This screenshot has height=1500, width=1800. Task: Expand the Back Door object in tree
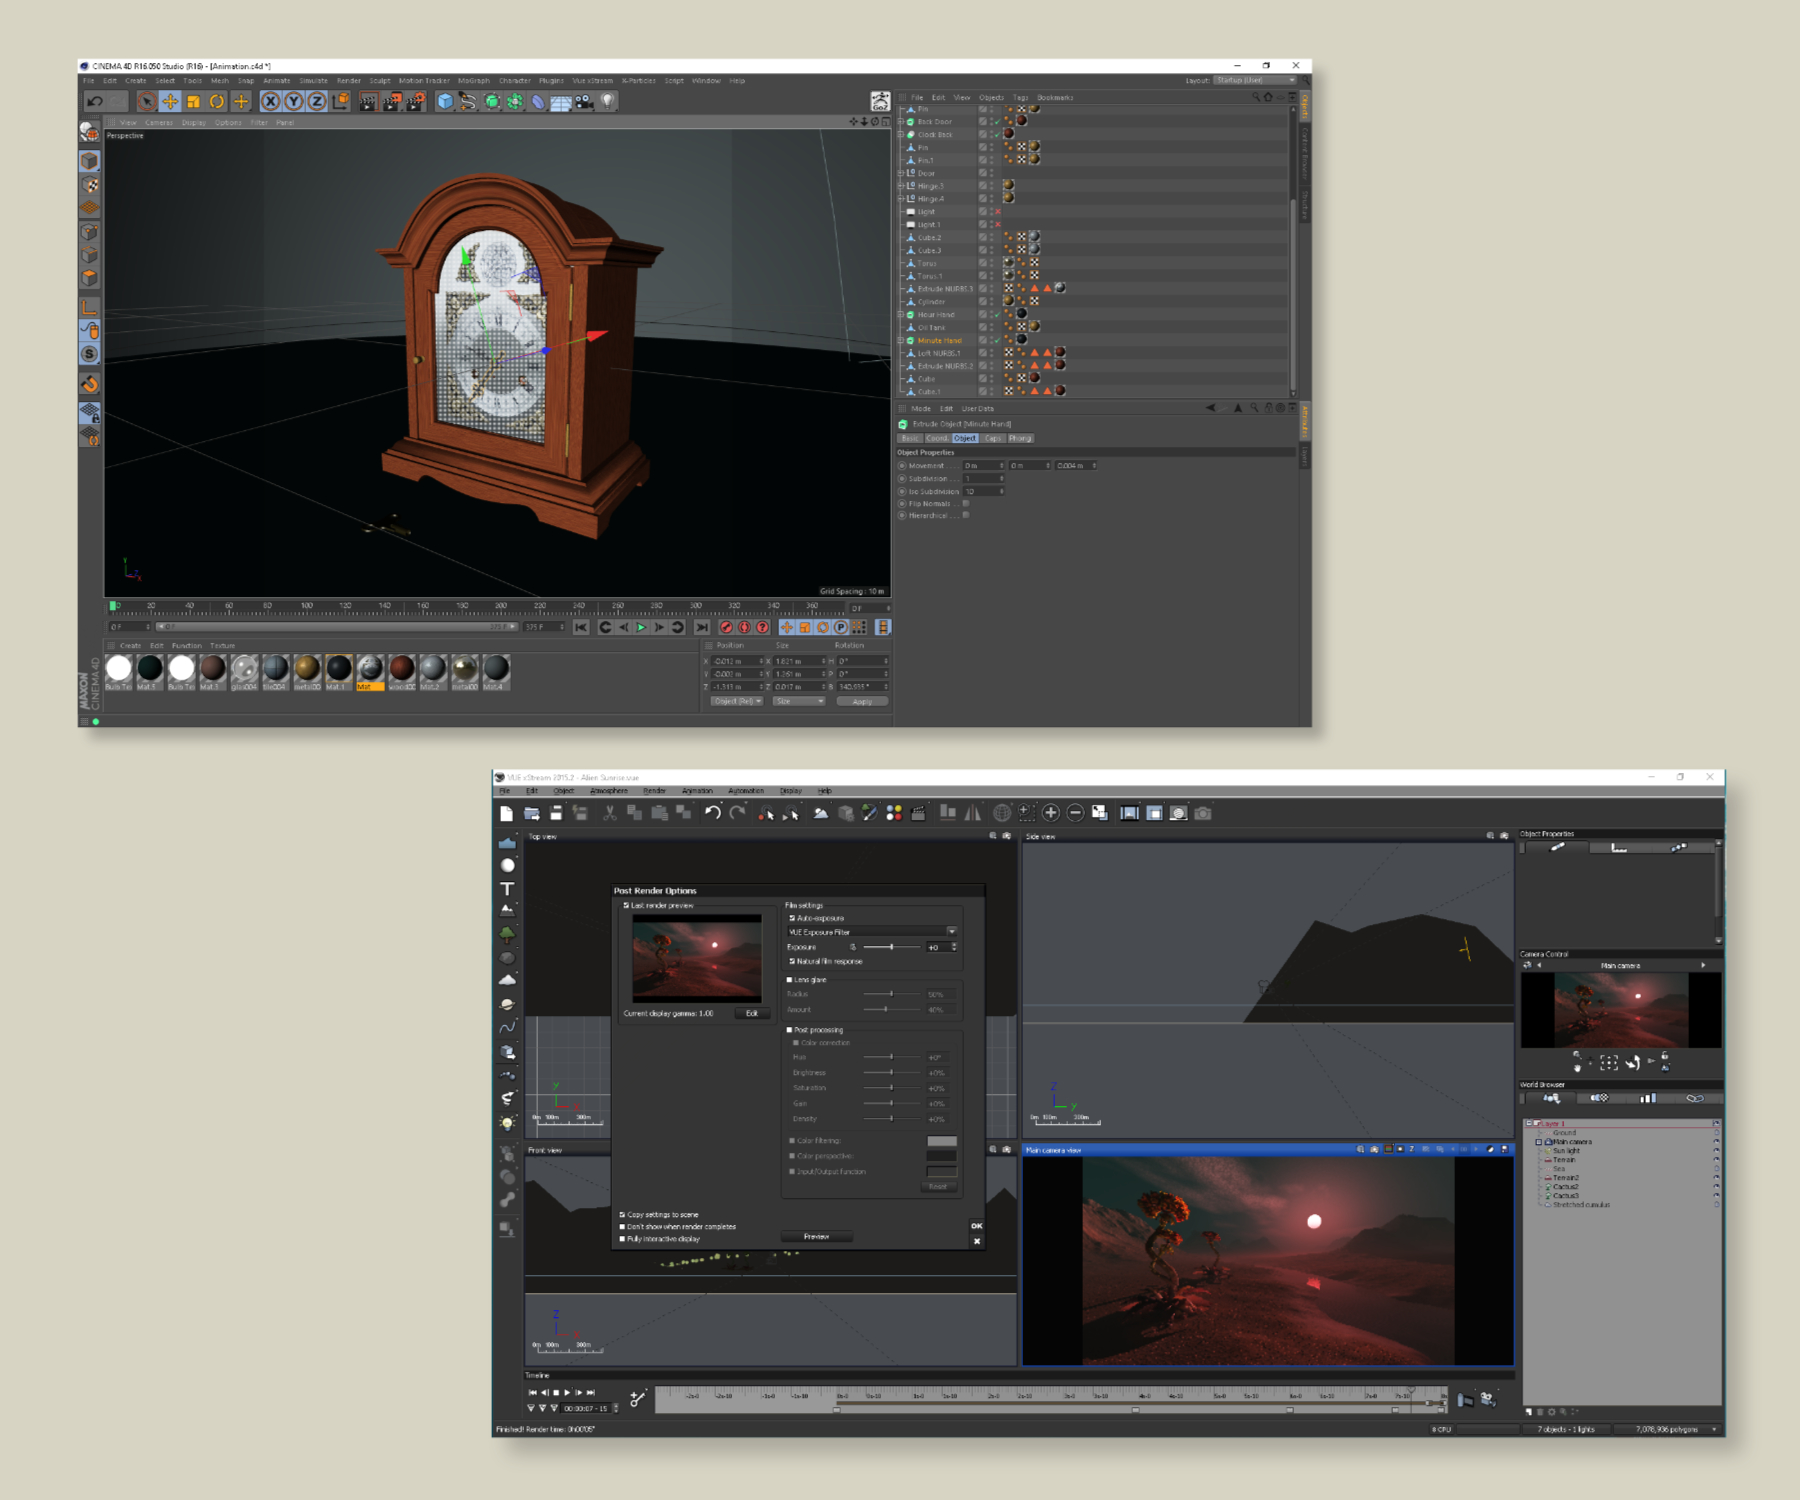900,121
